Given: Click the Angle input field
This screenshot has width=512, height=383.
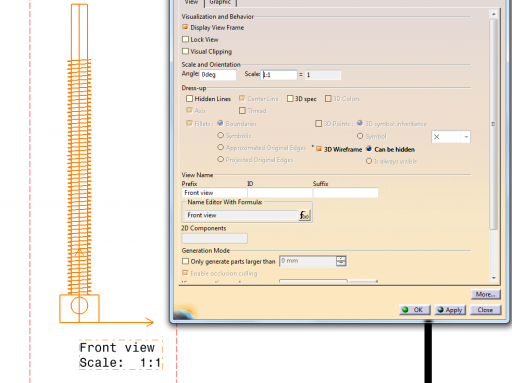Looking at the screenshot, I should [218, 75].
